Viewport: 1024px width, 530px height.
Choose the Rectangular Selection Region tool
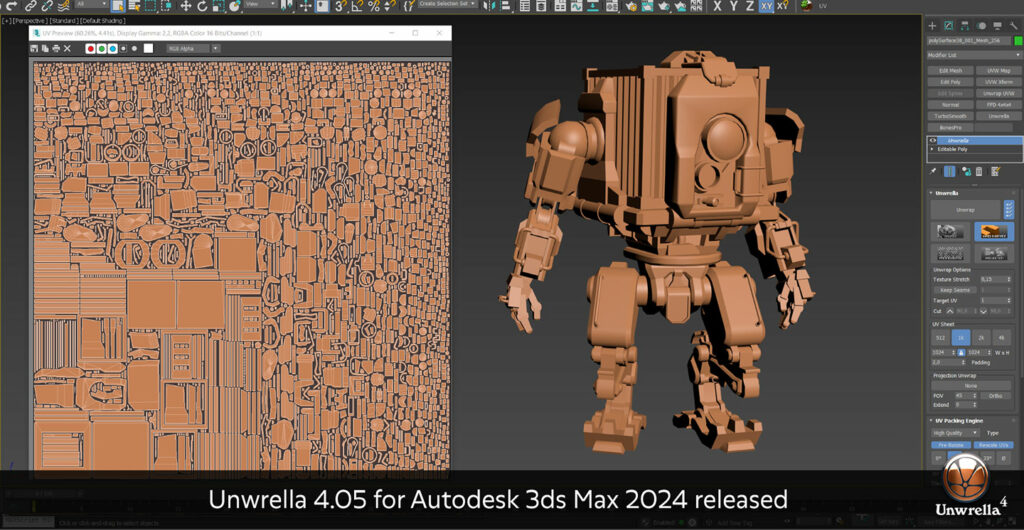click(x=151, y=6)
